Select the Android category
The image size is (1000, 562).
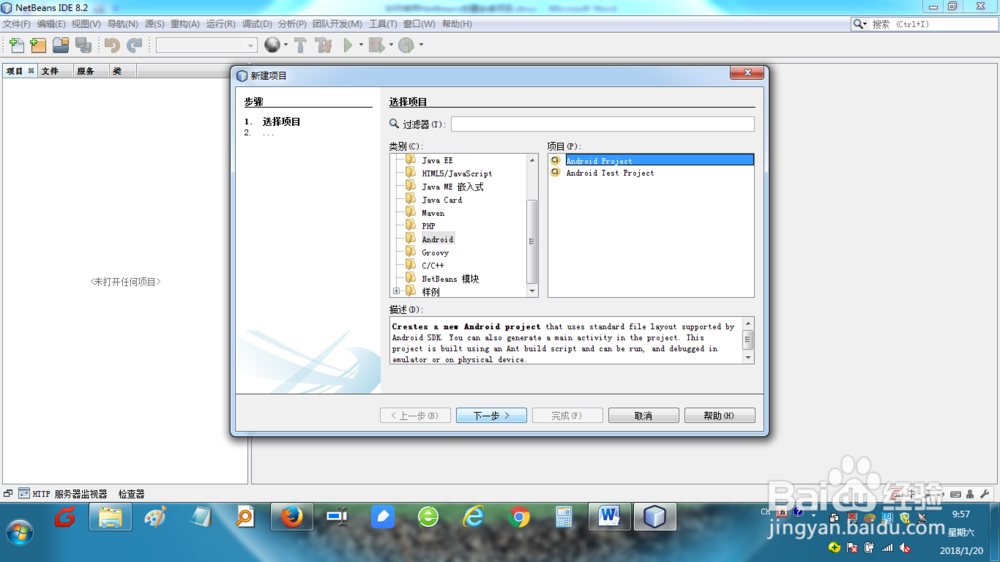[438, 239]
